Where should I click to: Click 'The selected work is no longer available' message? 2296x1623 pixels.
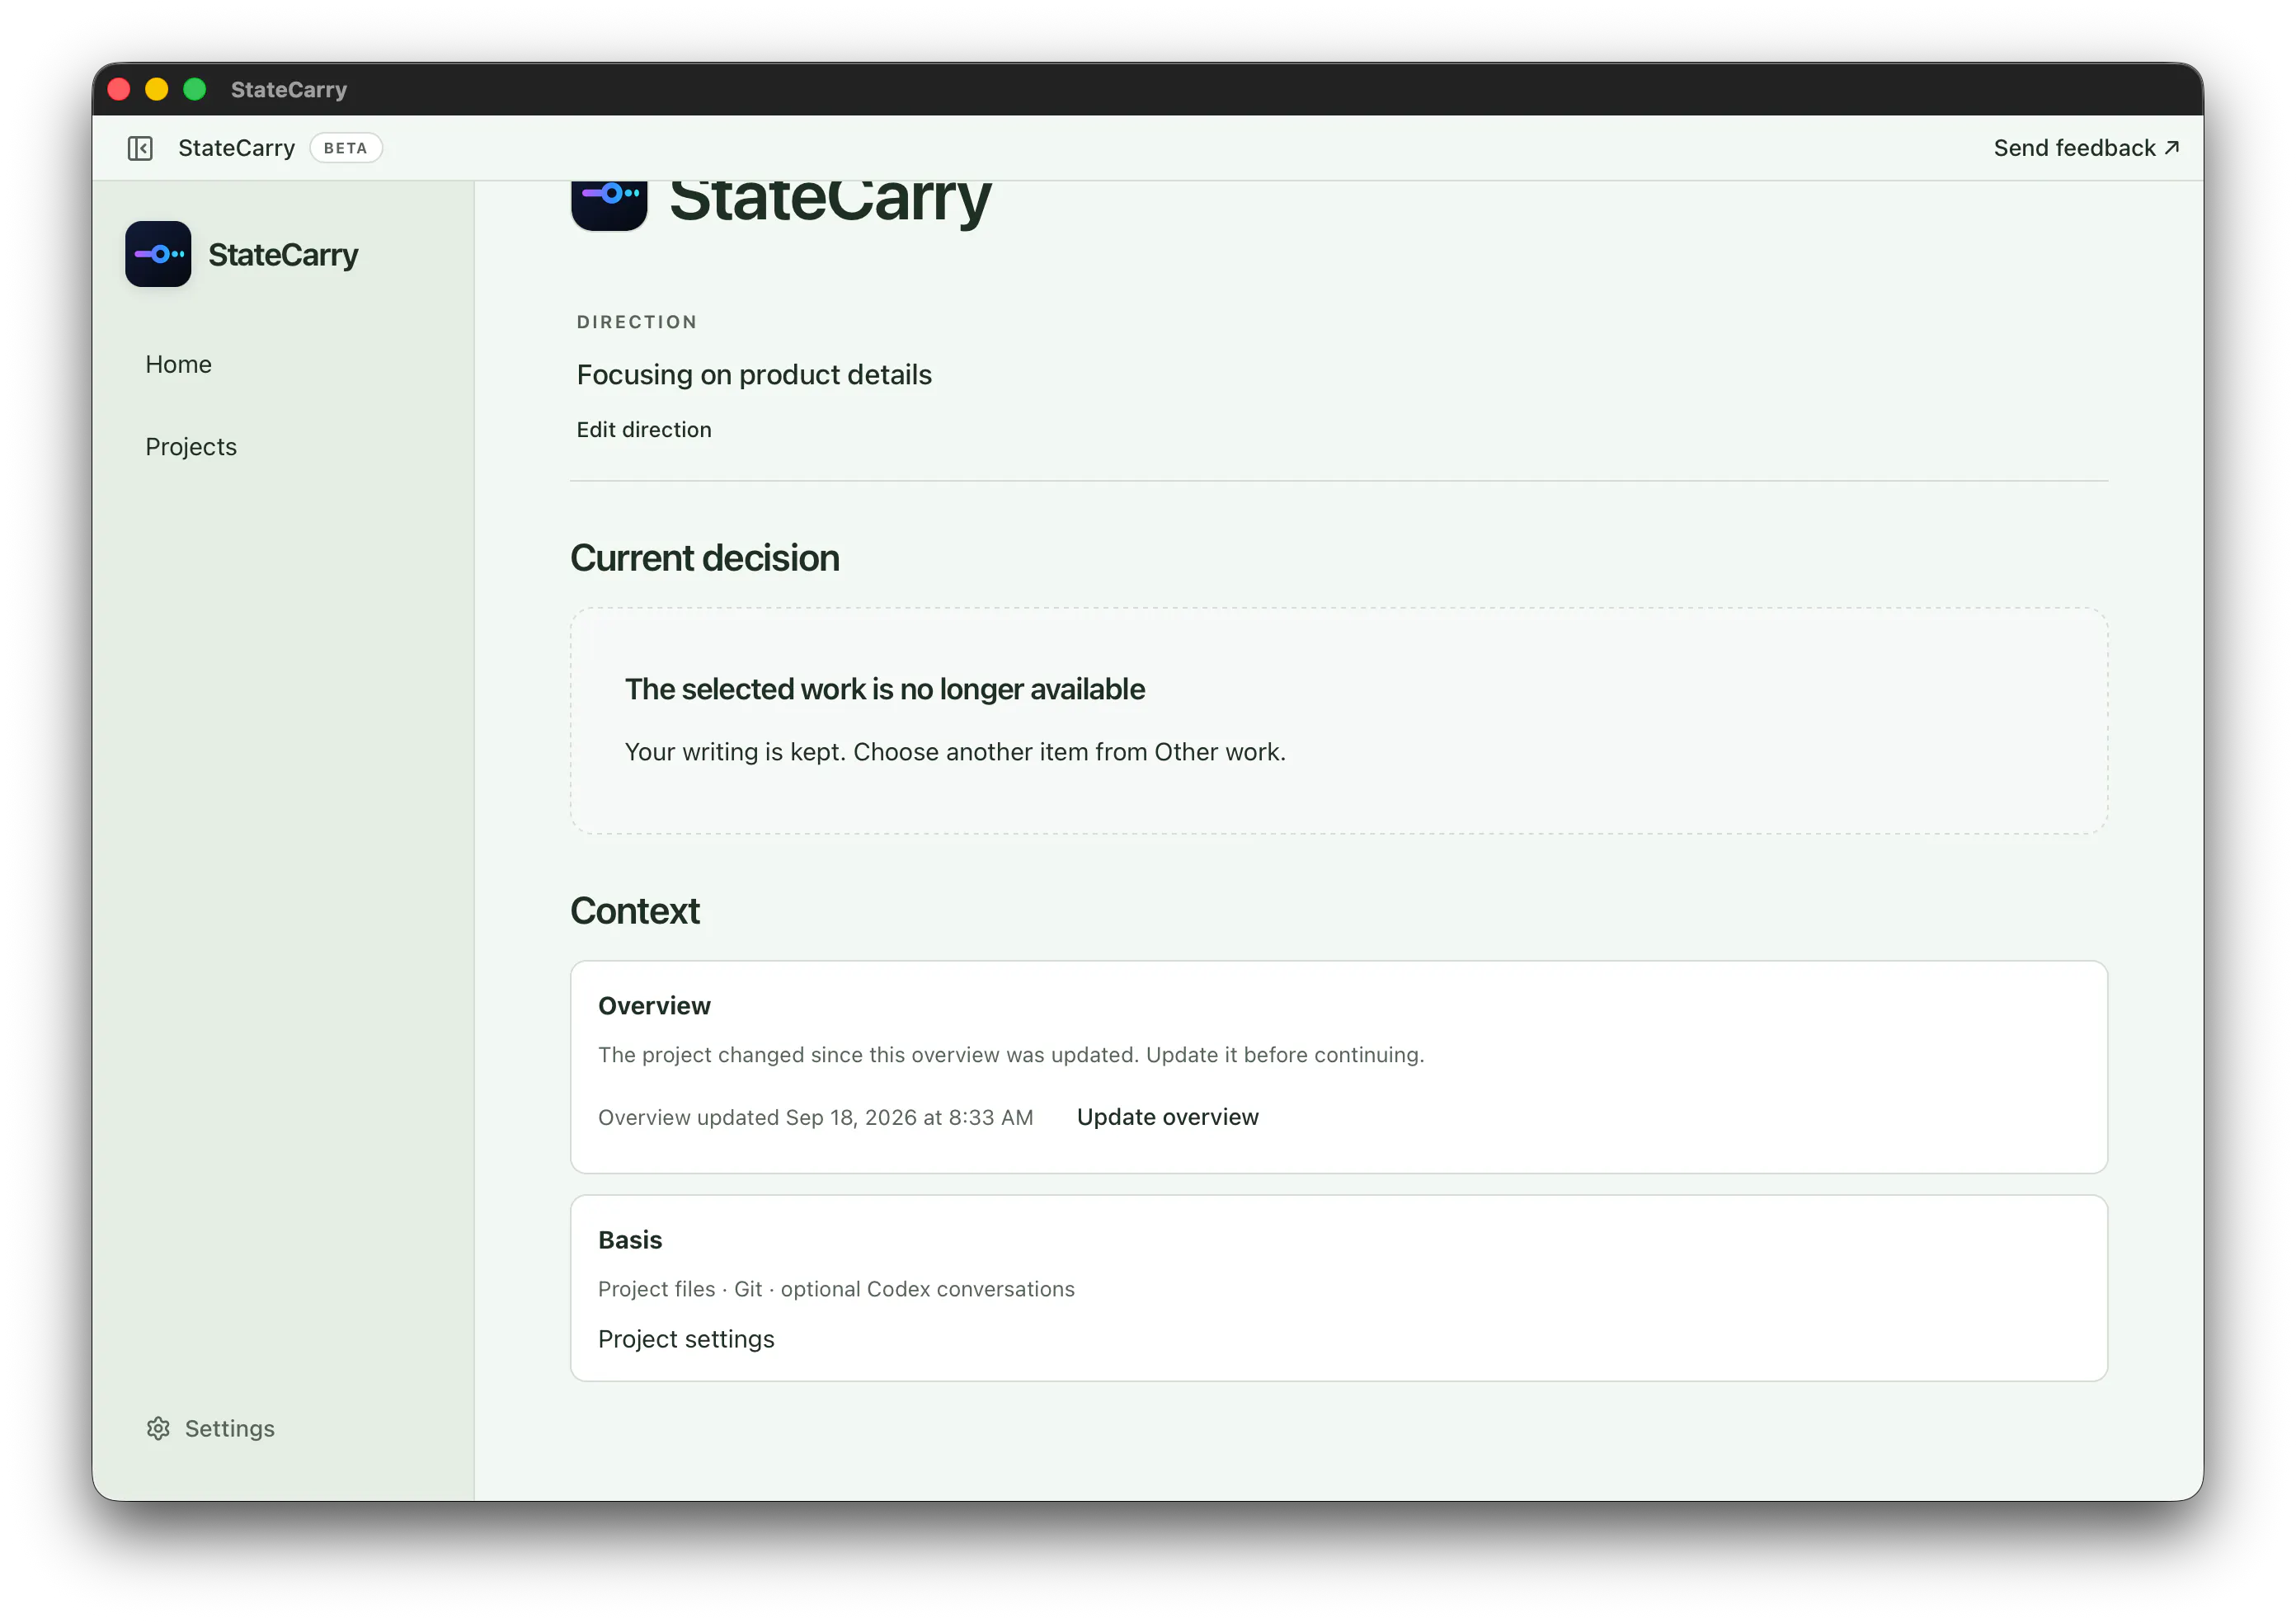pos(885,689)
